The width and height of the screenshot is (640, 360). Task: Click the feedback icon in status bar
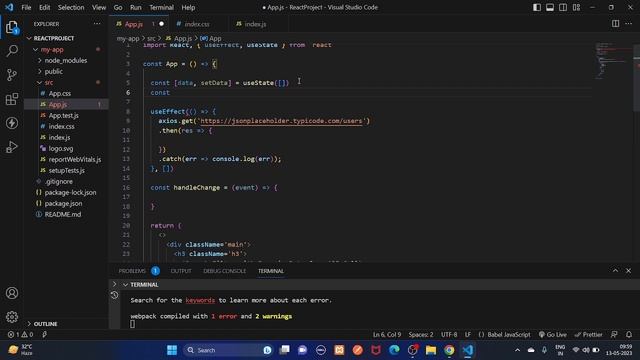pyautogui.click(x=614, y=334)
